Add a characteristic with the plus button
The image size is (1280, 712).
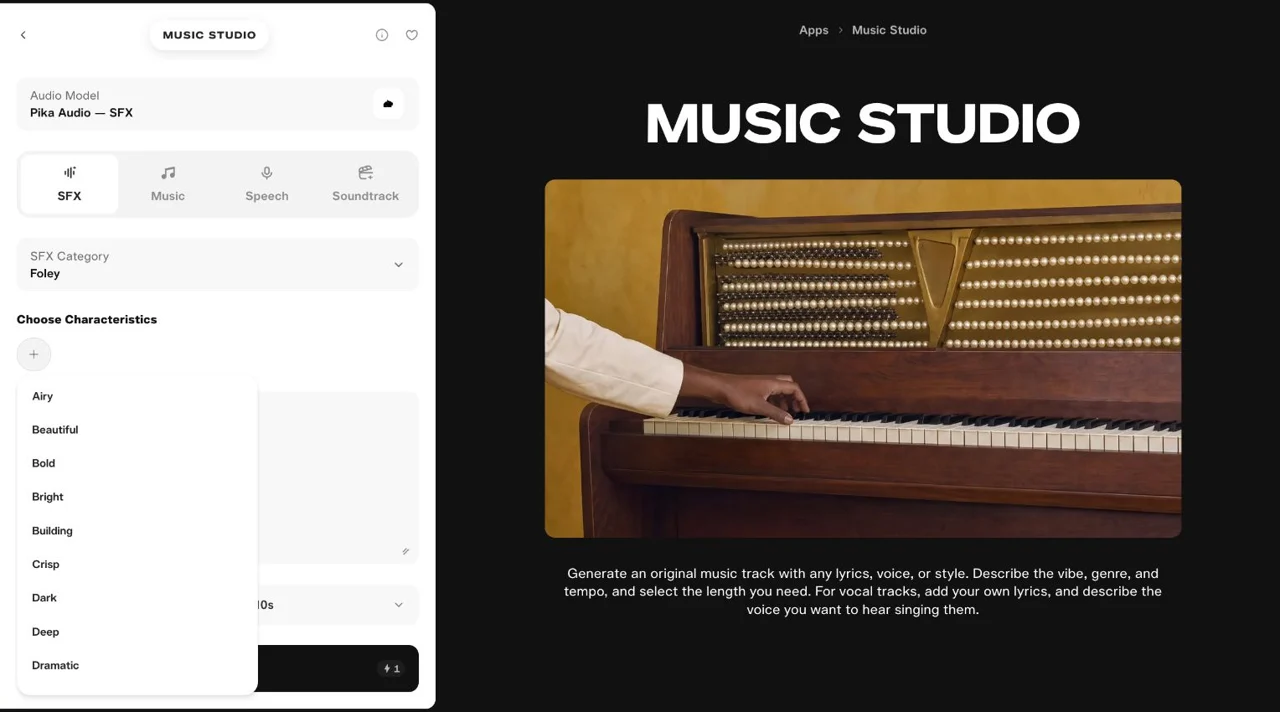tap(34, 354)
